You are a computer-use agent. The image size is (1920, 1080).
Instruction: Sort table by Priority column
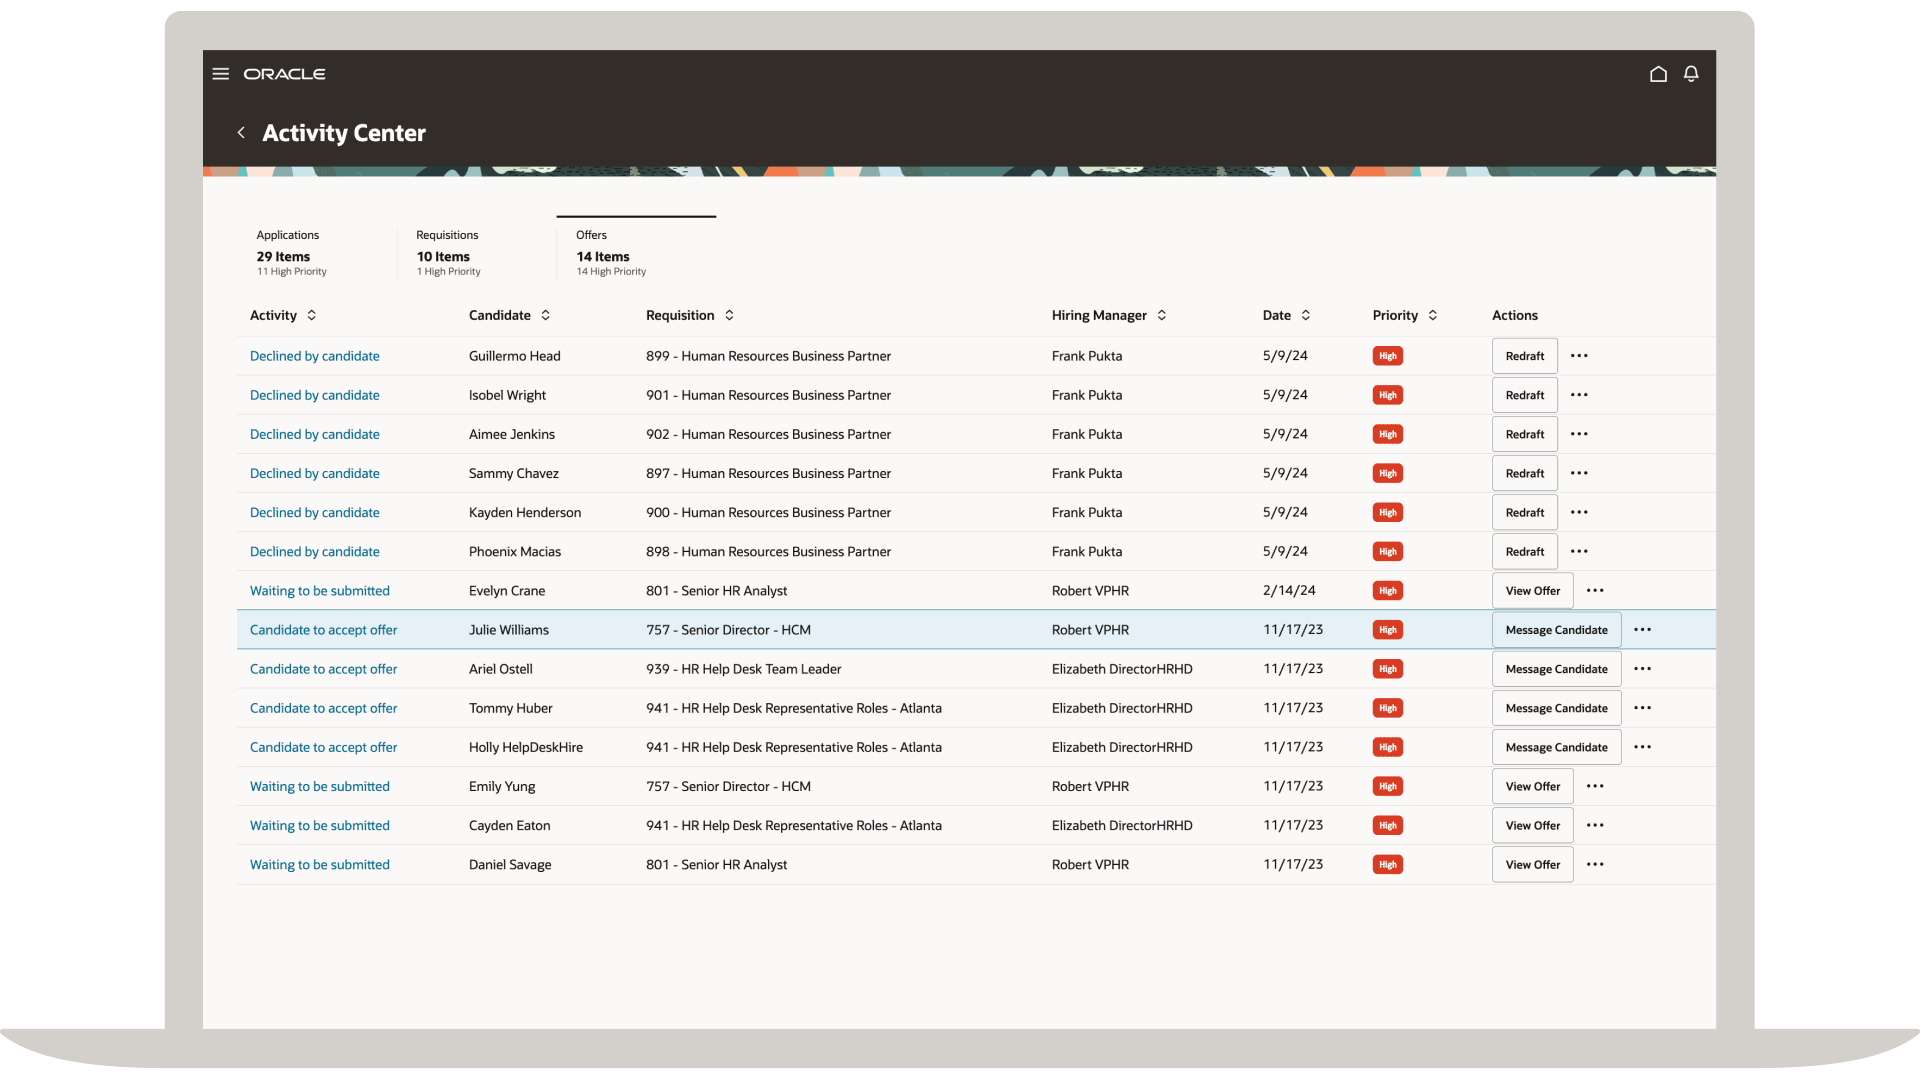click(x=1433, y=315)
